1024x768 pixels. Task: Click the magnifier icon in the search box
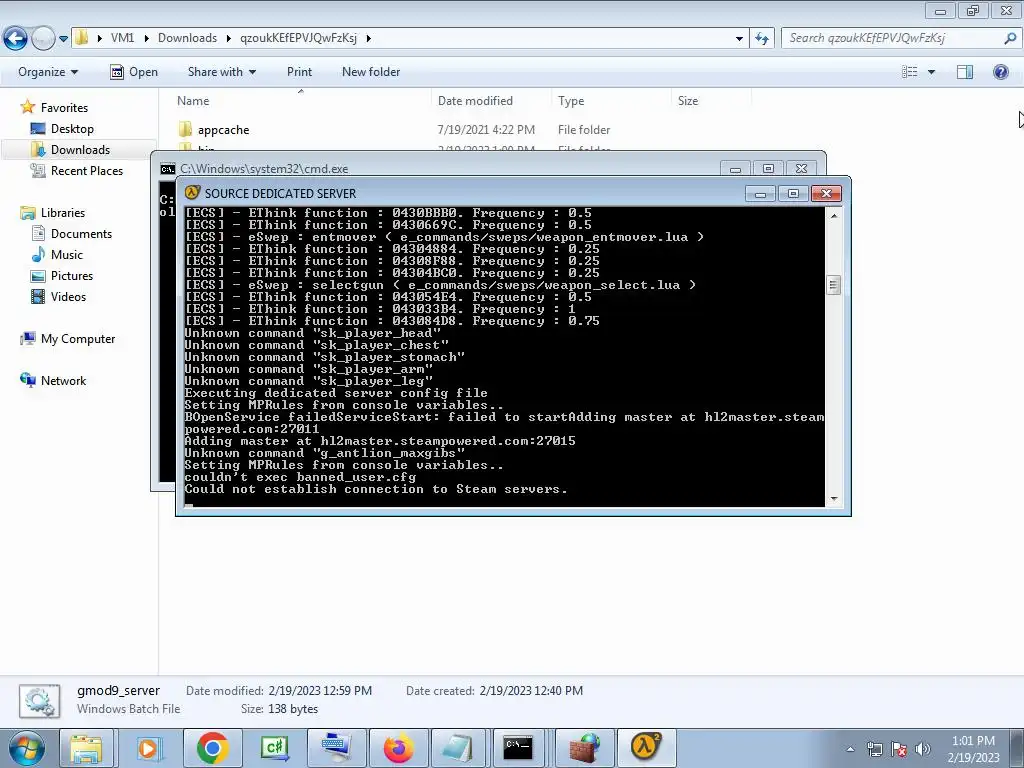[1010, 38]
